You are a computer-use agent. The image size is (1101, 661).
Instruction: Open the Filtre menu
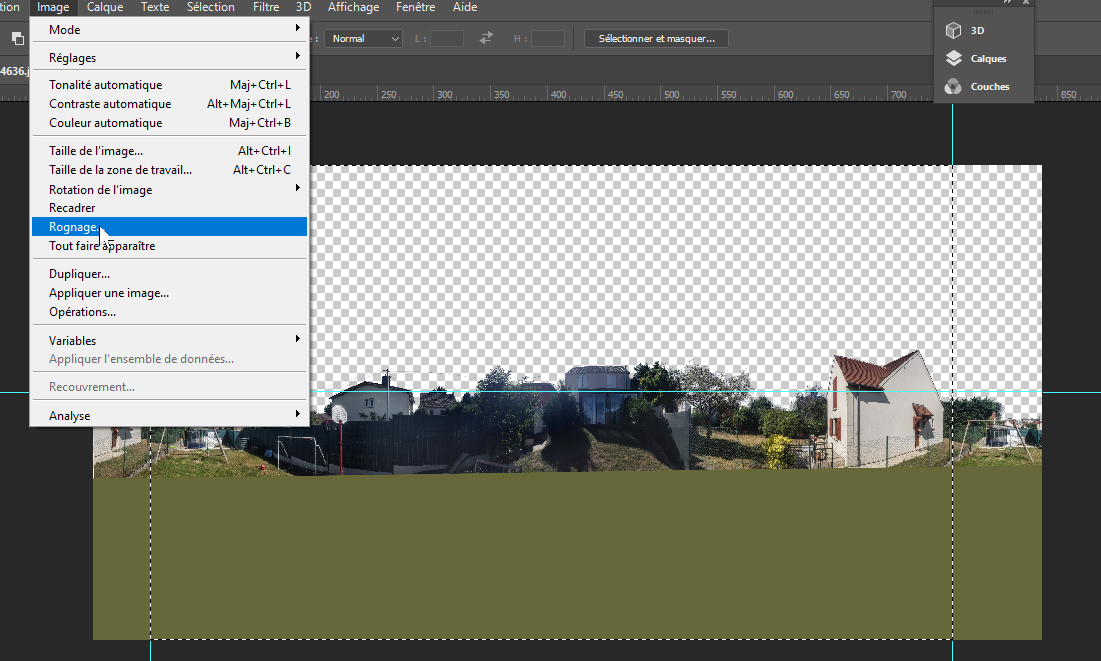(266, 7)
